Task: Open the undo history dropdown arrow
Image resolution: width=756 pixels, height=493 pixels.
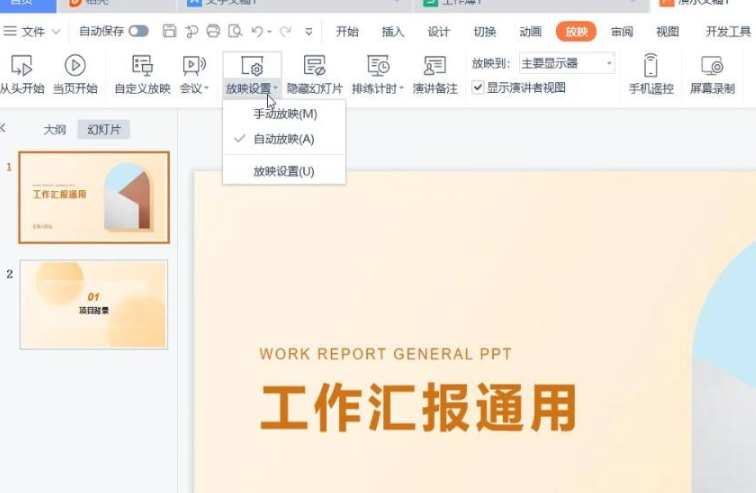Action: pos(270,32)
